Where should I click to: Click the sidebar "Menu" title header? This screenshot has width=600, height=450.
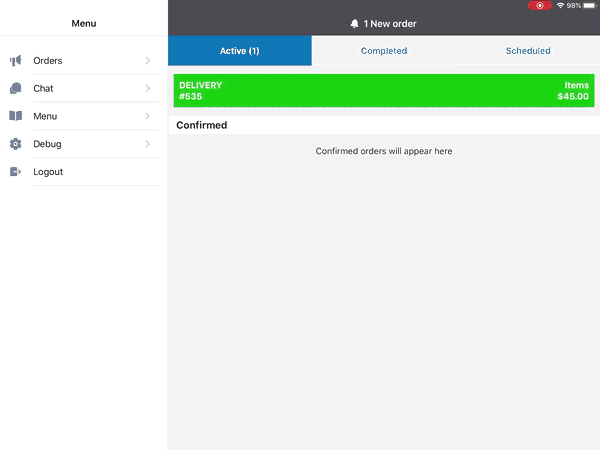(84, 23)
